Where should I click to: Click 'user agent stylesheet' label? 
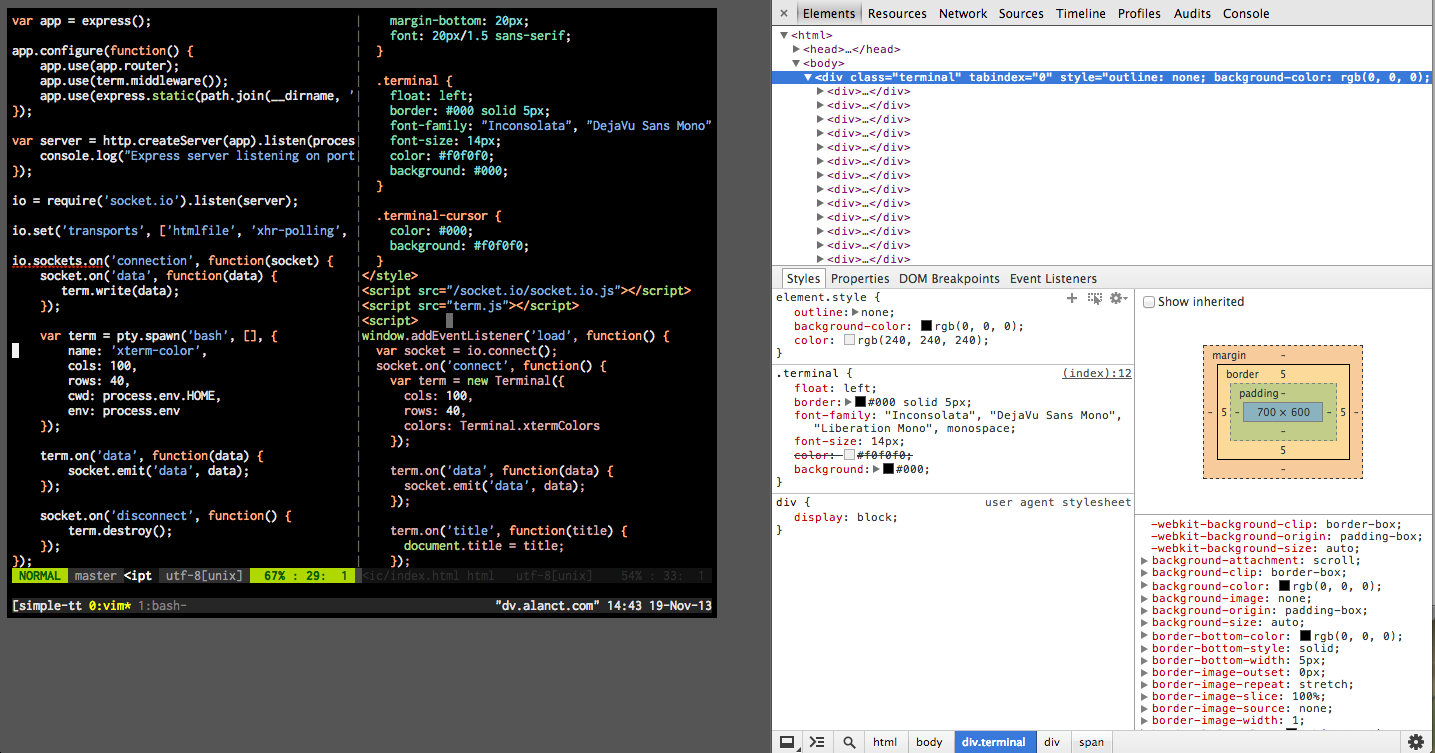point(1058,502)
